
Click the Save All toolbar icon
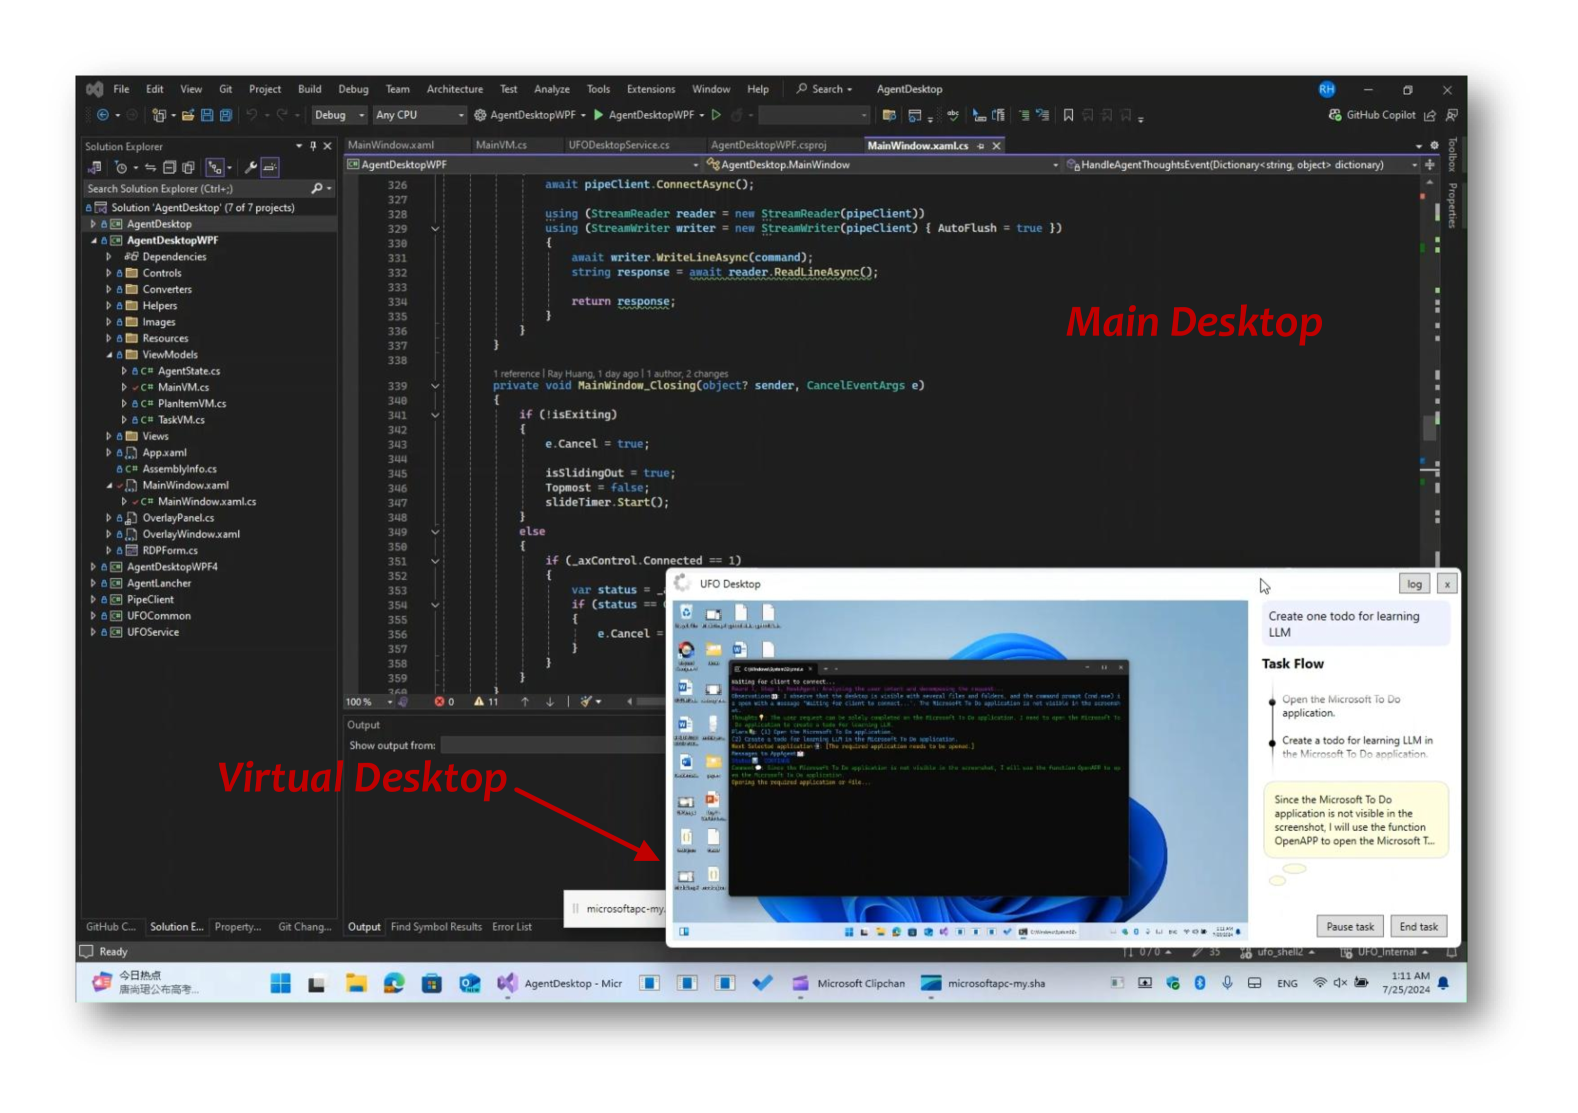pyautogui.click(x=226, y=115)
